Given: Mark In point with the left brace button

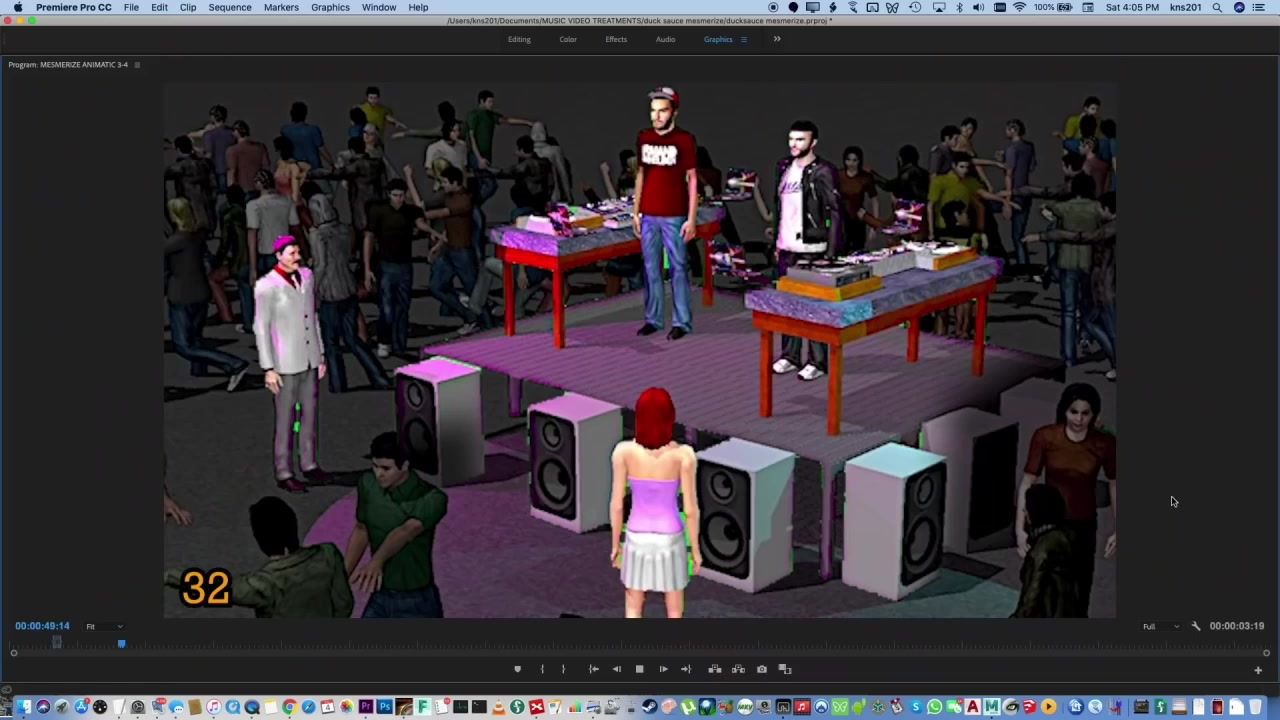Looking at the screenshot, I should tap(542, 669).
